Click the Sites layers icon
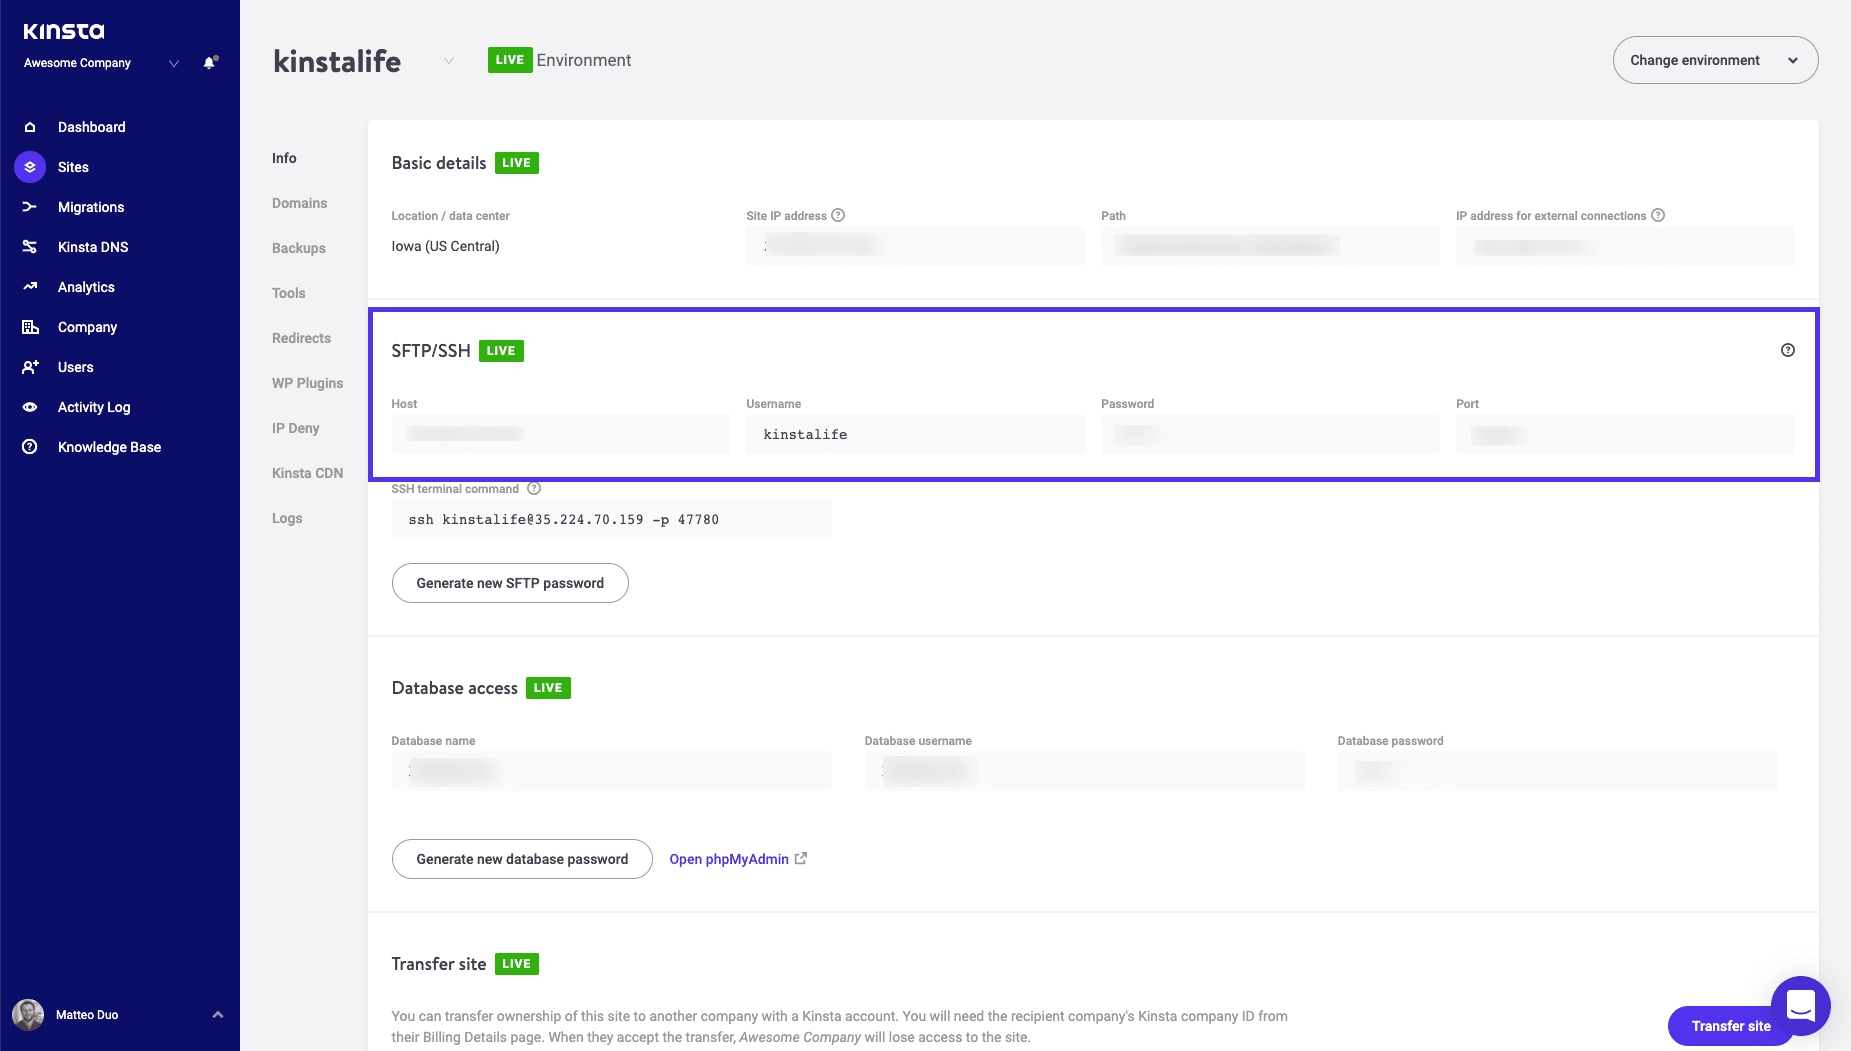 (x=30, y=167)
